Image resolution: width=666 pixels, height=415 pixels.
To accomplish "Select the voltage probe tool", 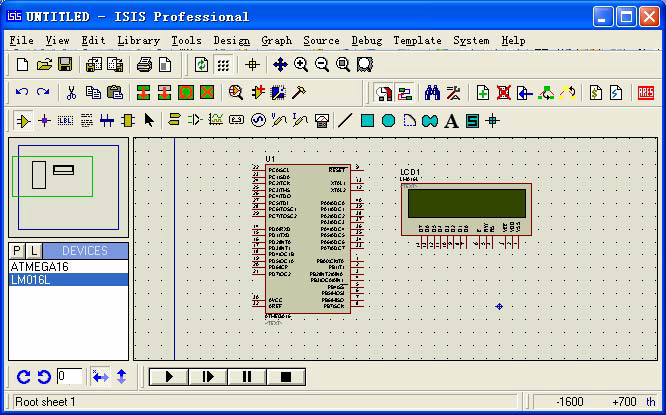I will (x=278, y=121).
